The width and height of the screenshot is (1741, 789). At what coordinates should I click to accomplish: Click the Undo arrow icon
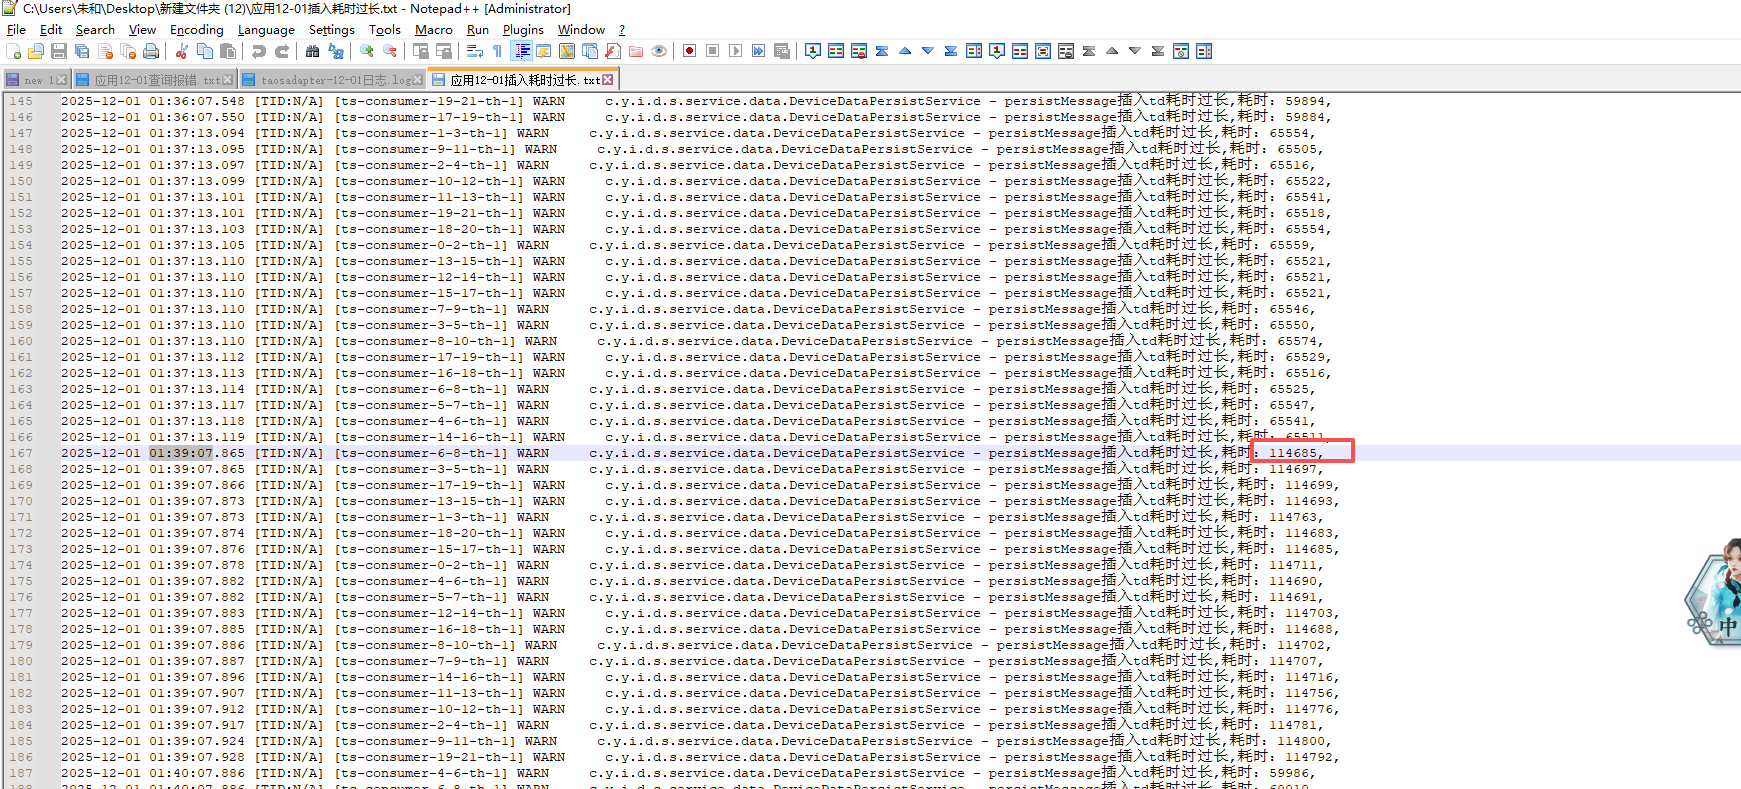coord(259,51)
